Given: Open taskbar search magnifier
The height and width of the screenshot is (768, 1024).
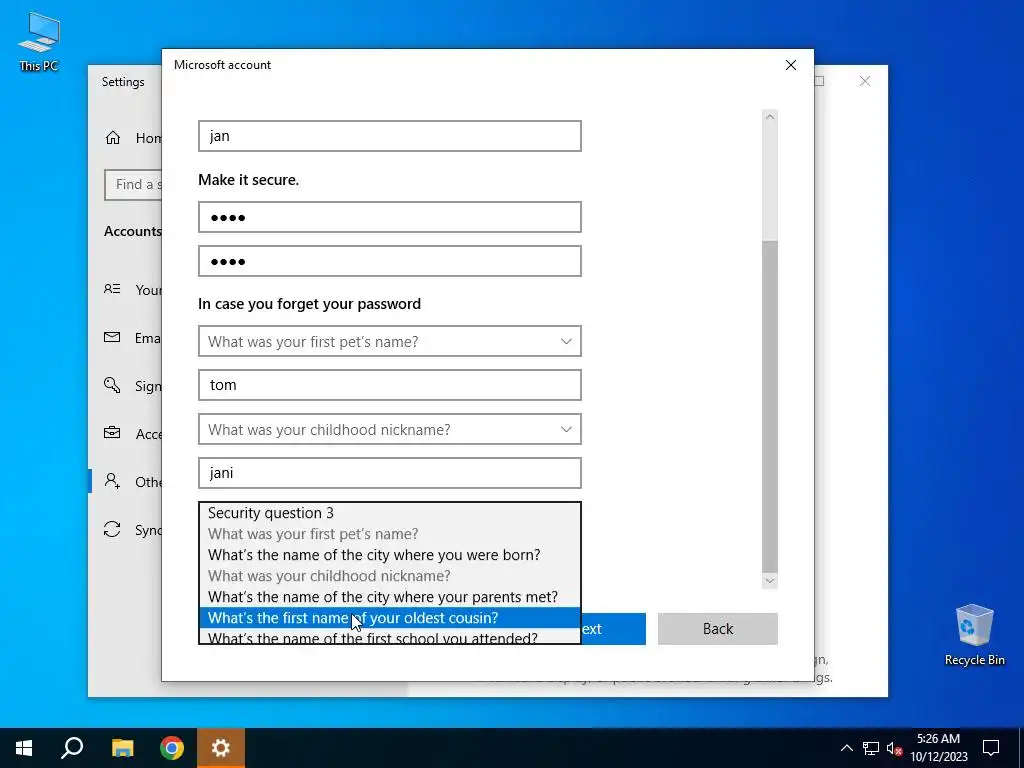Looking at the screenshot, I should click(x=72, y=748).
